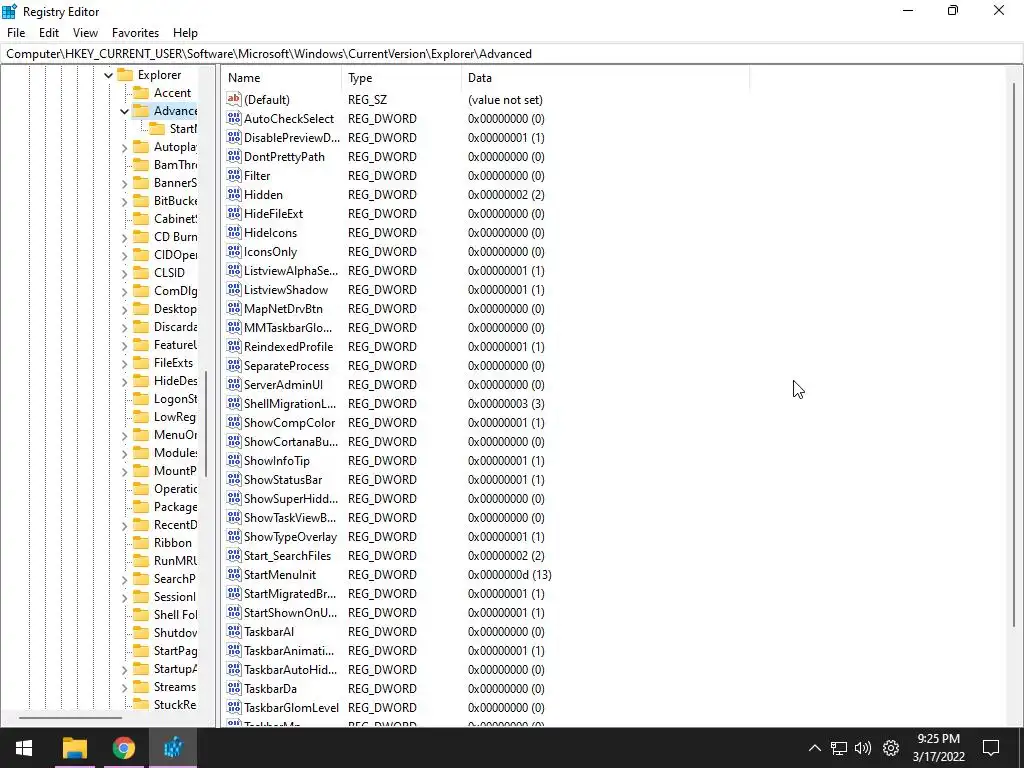Click the Shell Fol folder icon
Image resolution: width=1024 pixels, height=768 pixels.
pyautogui.click(x=141, y=614)
